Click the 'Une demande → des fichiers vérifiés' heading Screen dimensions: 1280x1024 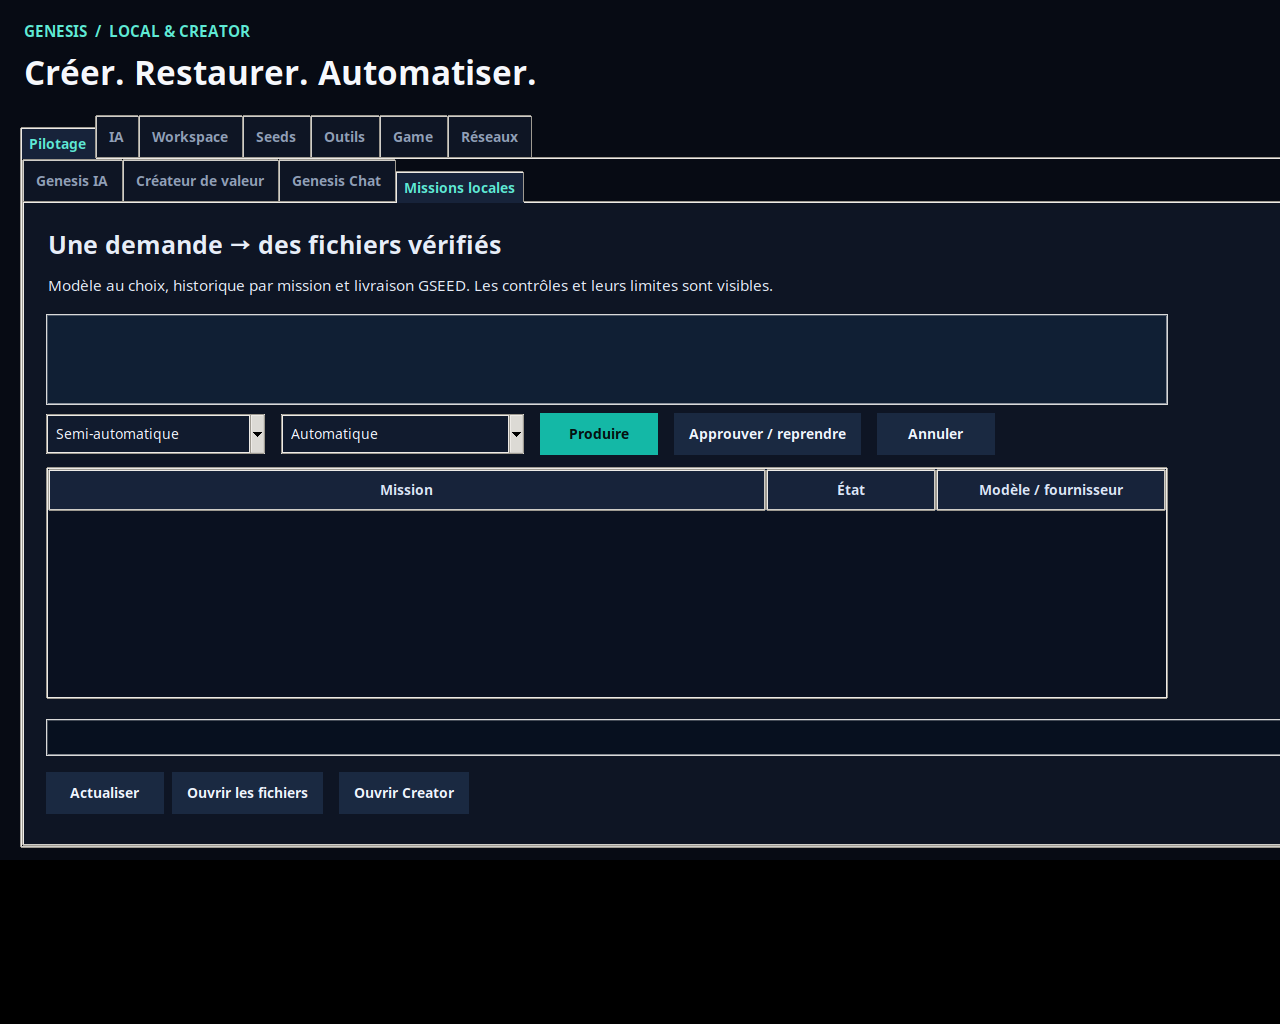(275, 245)
